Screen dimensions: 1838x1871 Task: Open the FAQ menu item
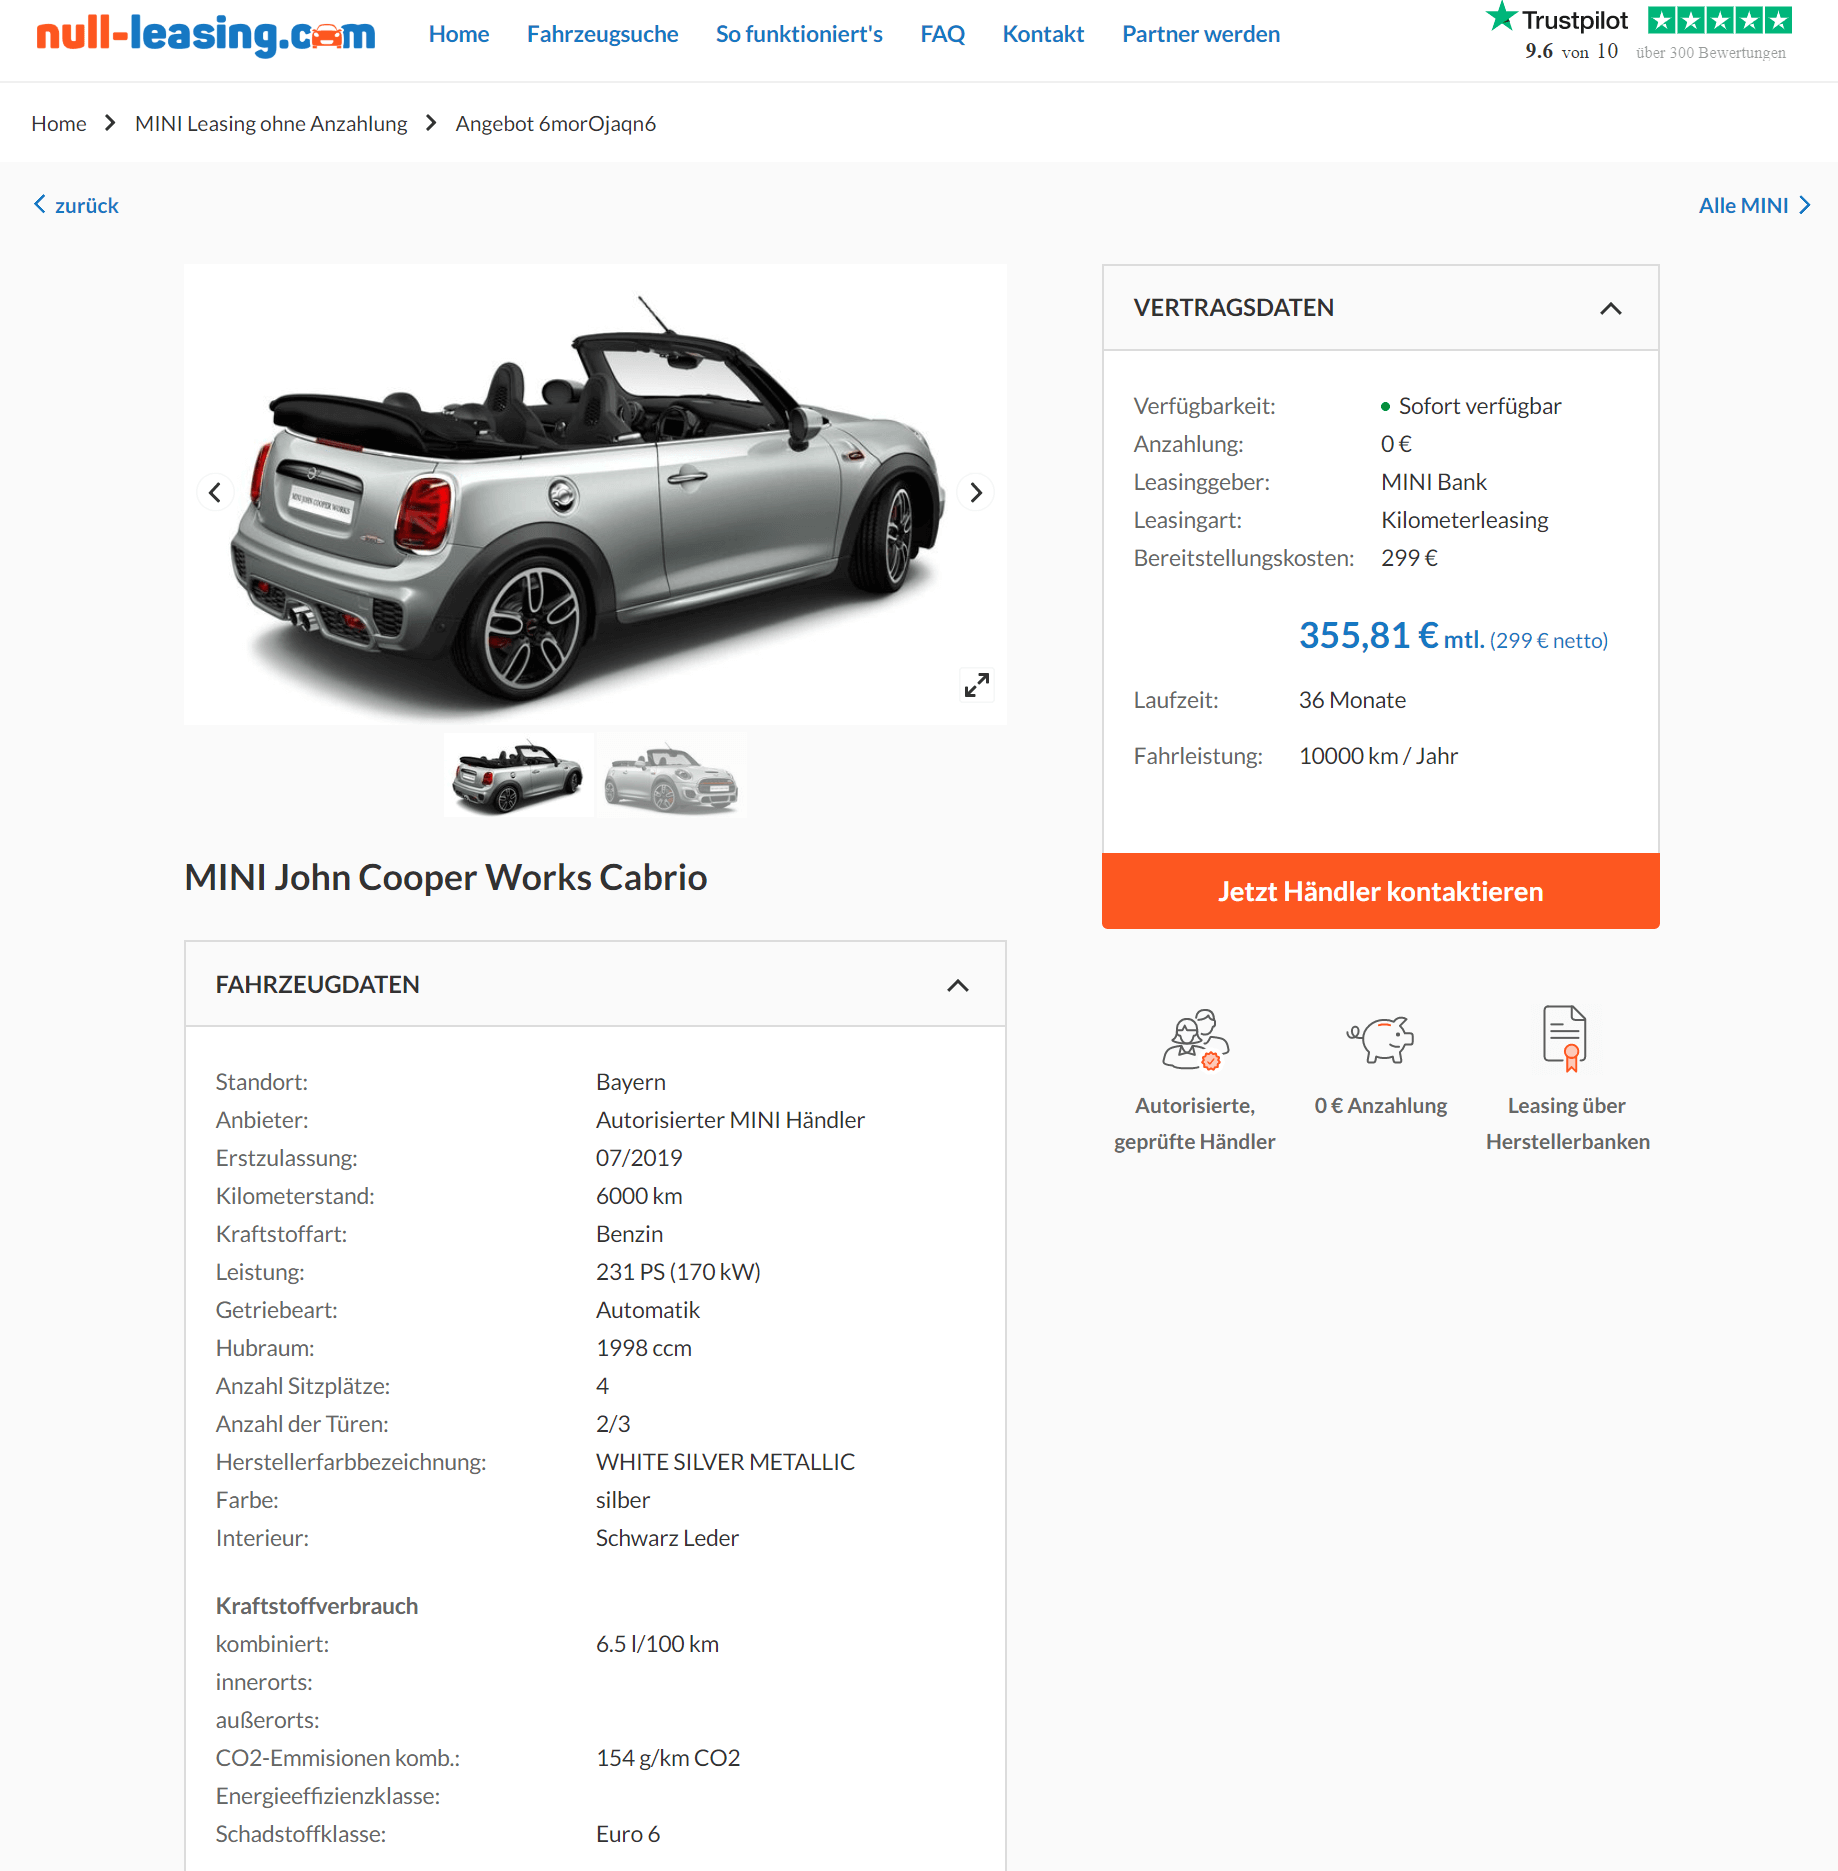[x=942, y=34]
